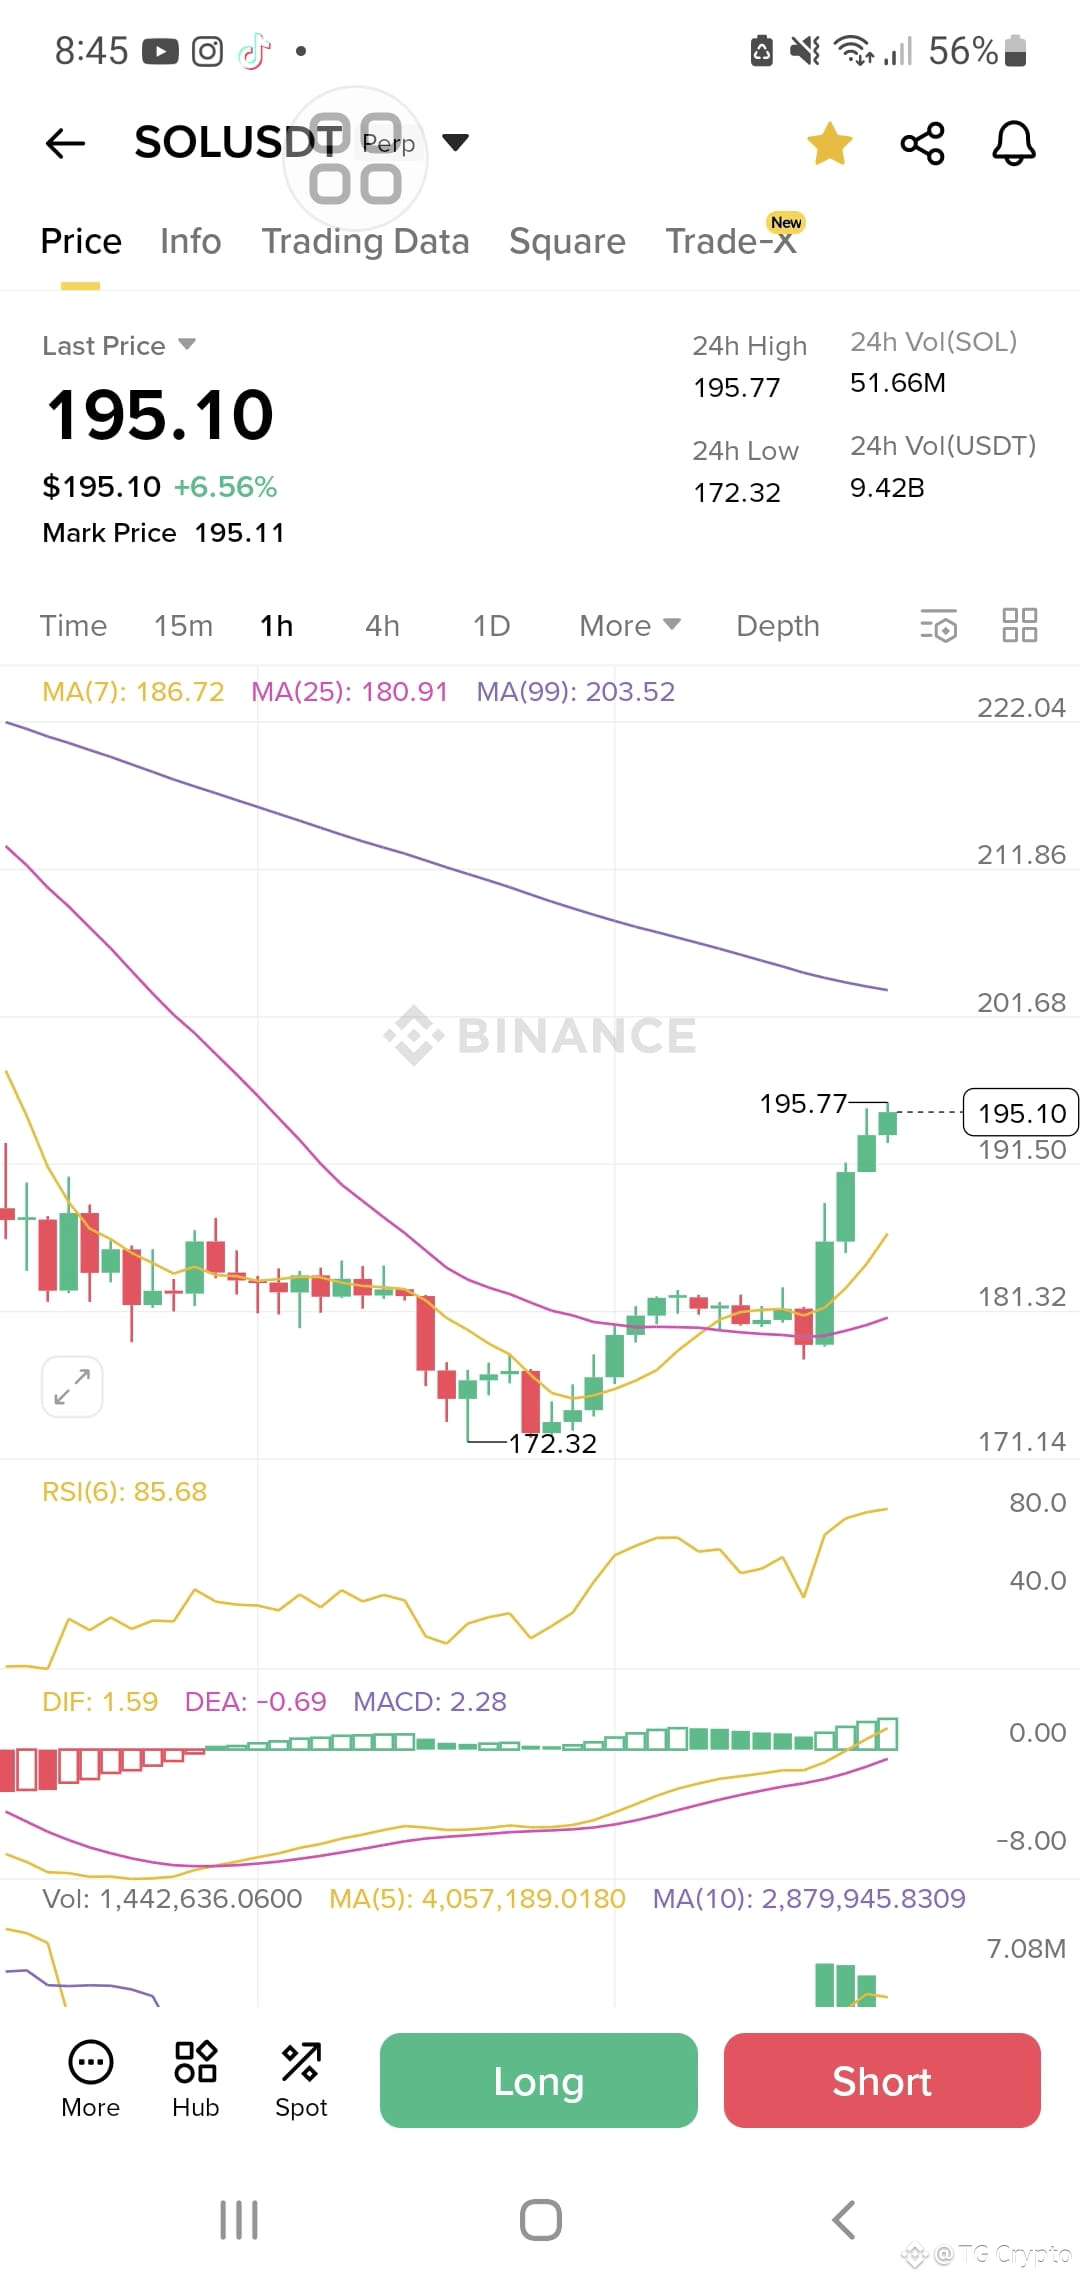Tap the 195.77 high marker on chart

(x=803, y=1104)
